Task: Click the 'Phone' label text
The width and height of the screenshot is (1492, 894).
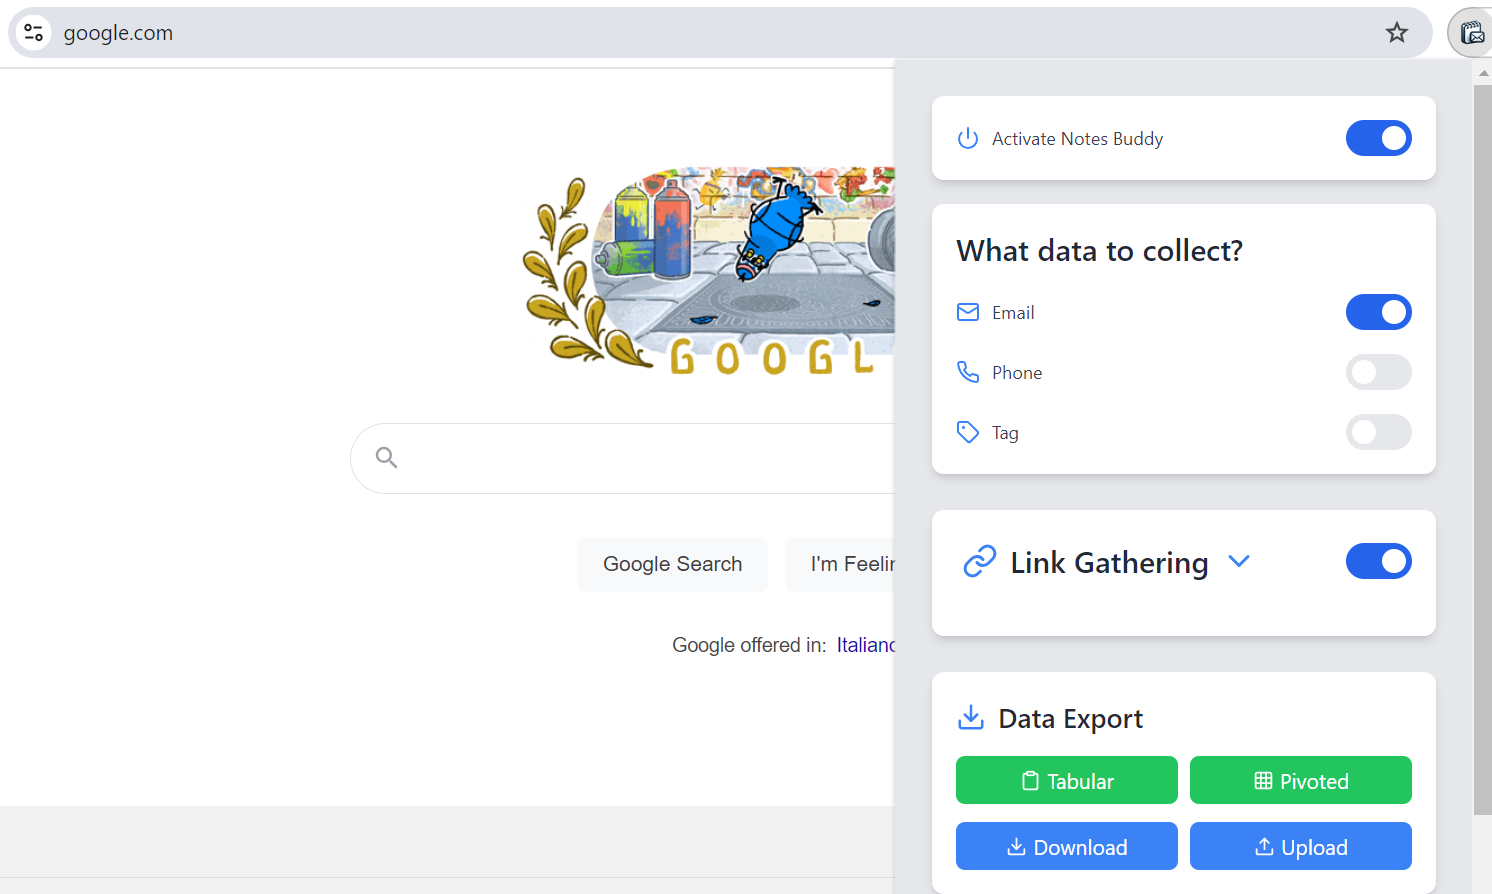Action: click(x=1017, y=373)
